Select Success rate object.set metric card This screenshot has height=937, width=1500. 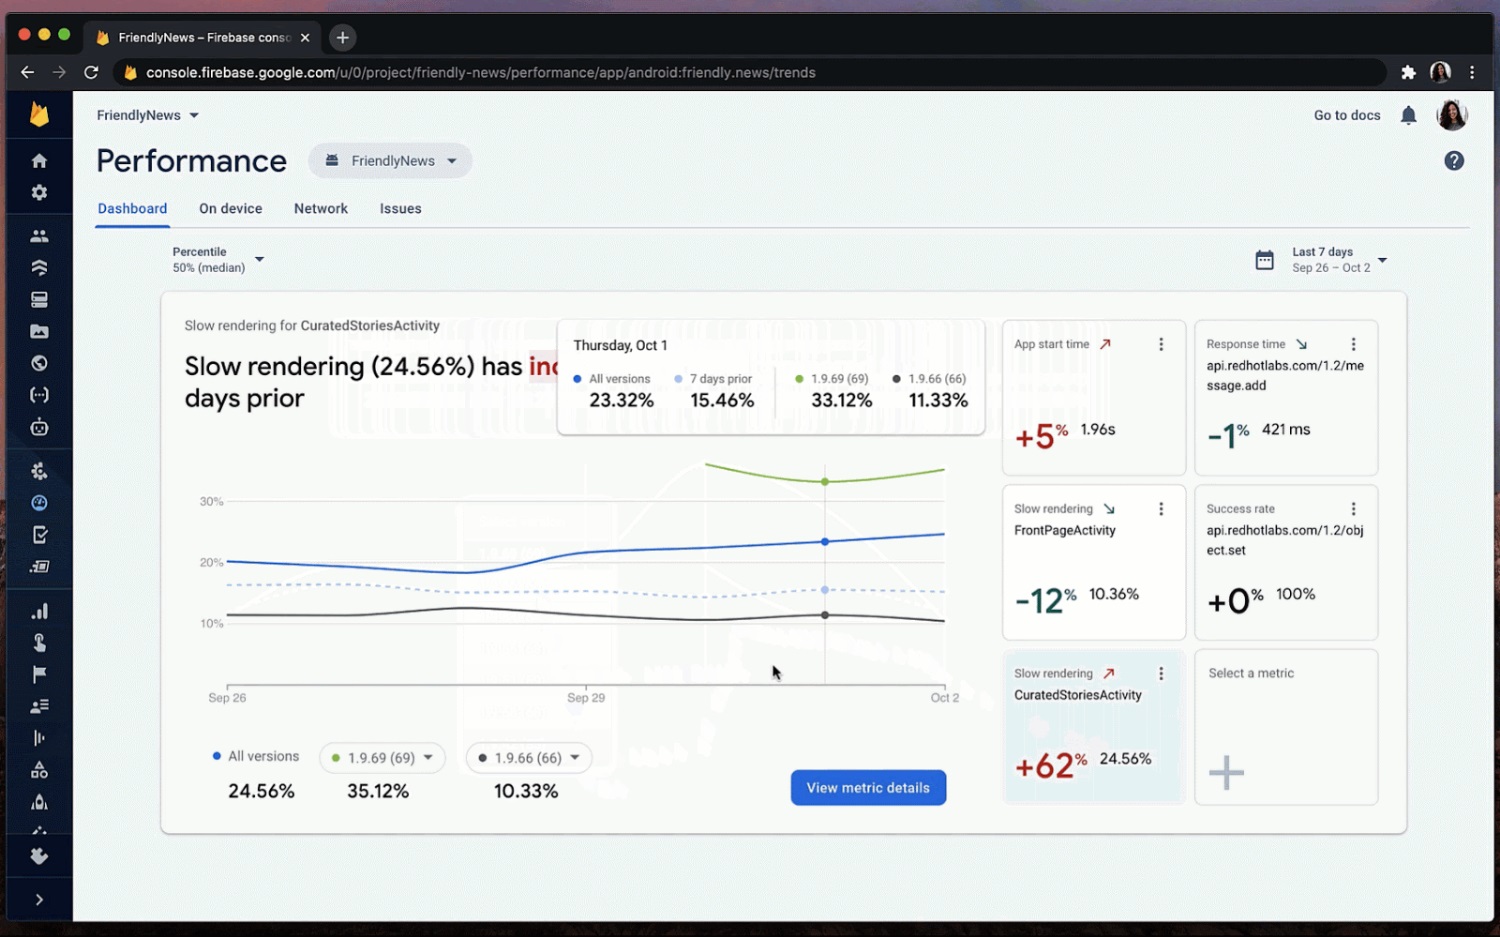tap(1286, 562)
